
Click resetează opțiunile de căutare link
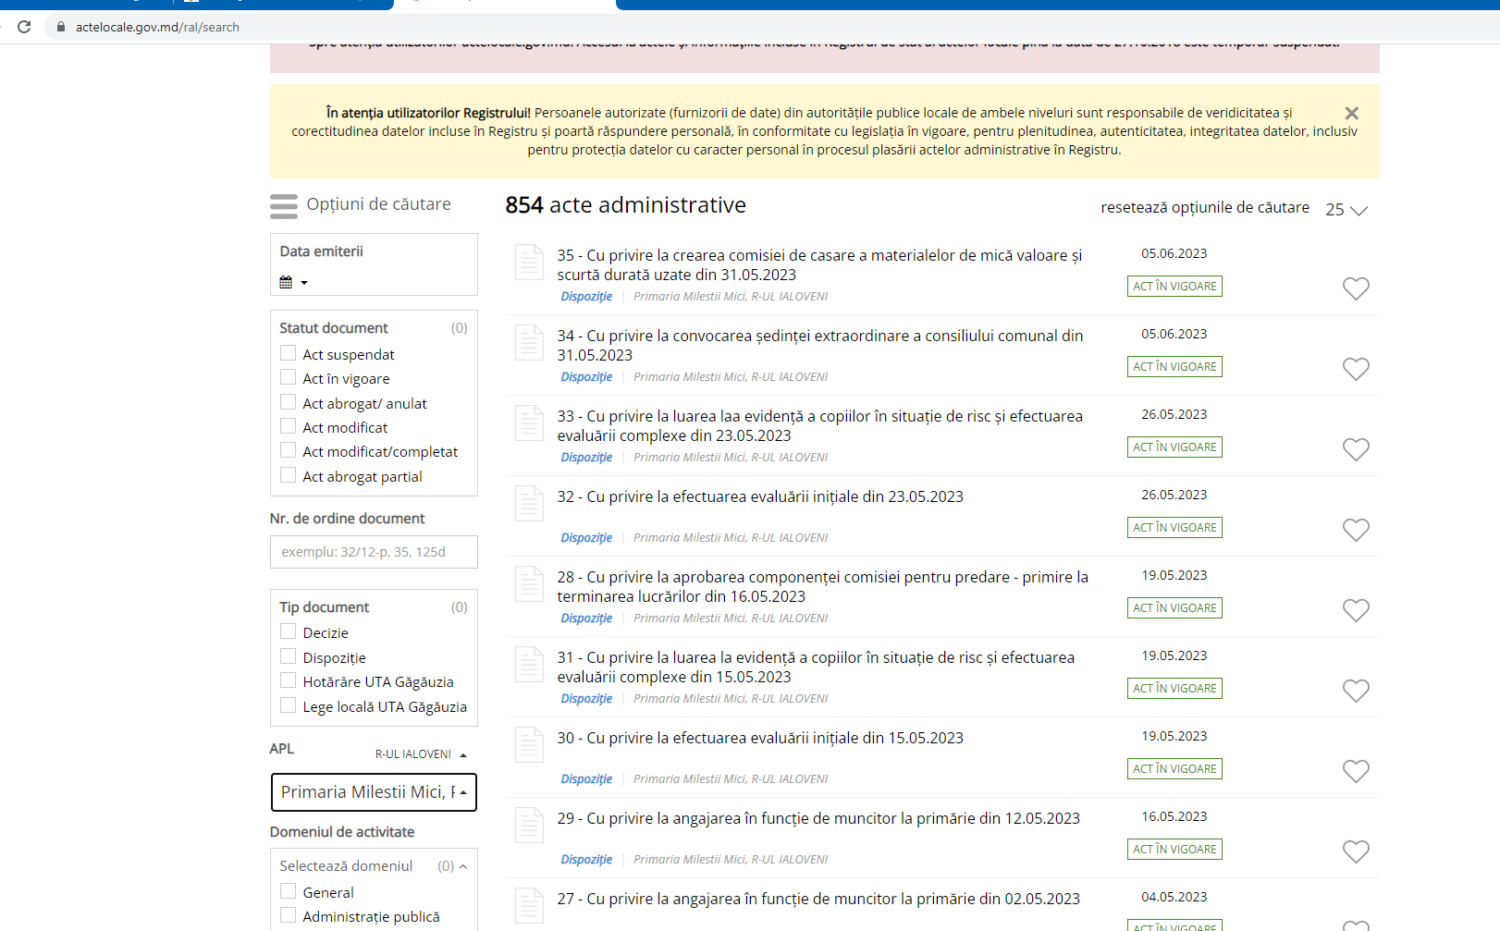tap(1205, 208)
